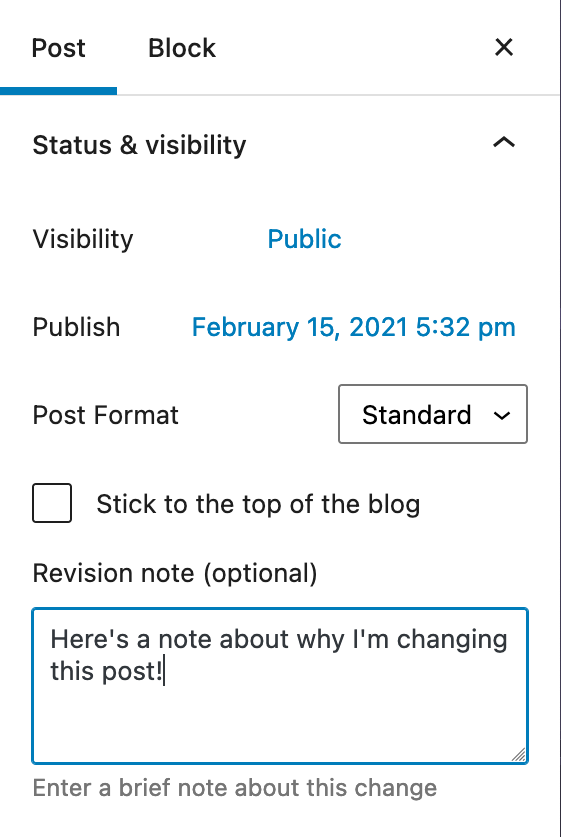The height and width of the screenshot is (837, 561).
Task: Collapse the section using the up chevron icon
Action: pos(504,142)
